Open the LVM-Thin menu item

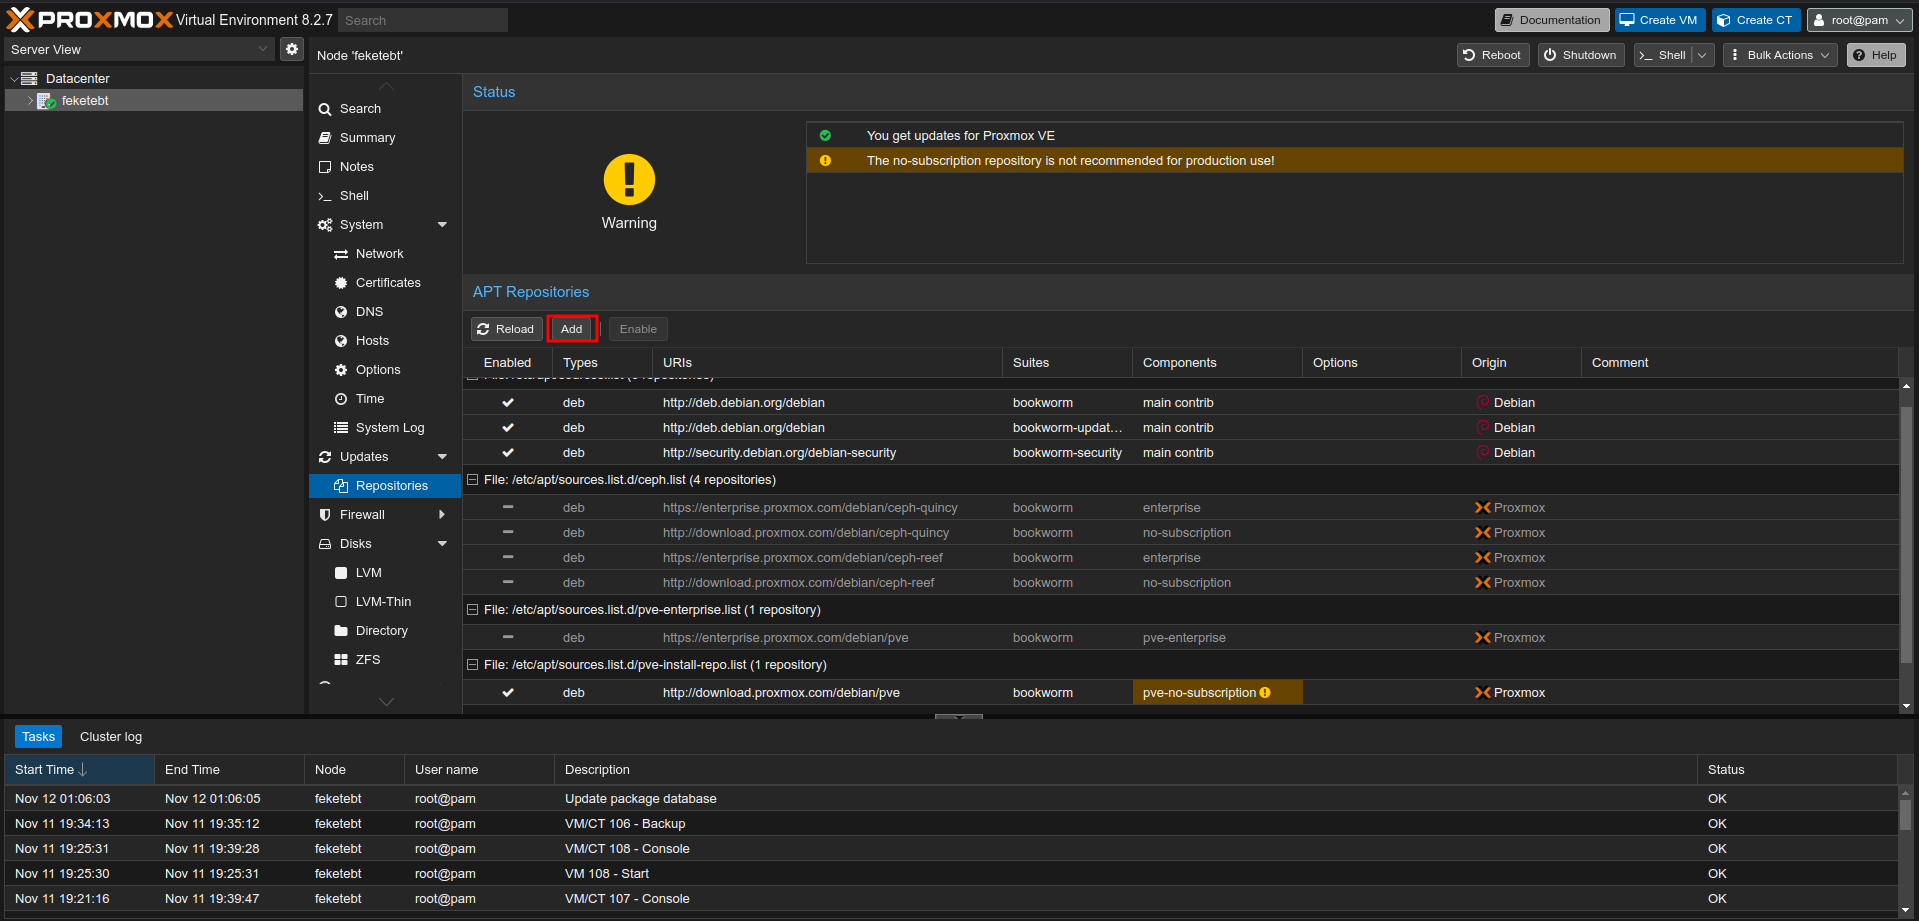(385, 602)
